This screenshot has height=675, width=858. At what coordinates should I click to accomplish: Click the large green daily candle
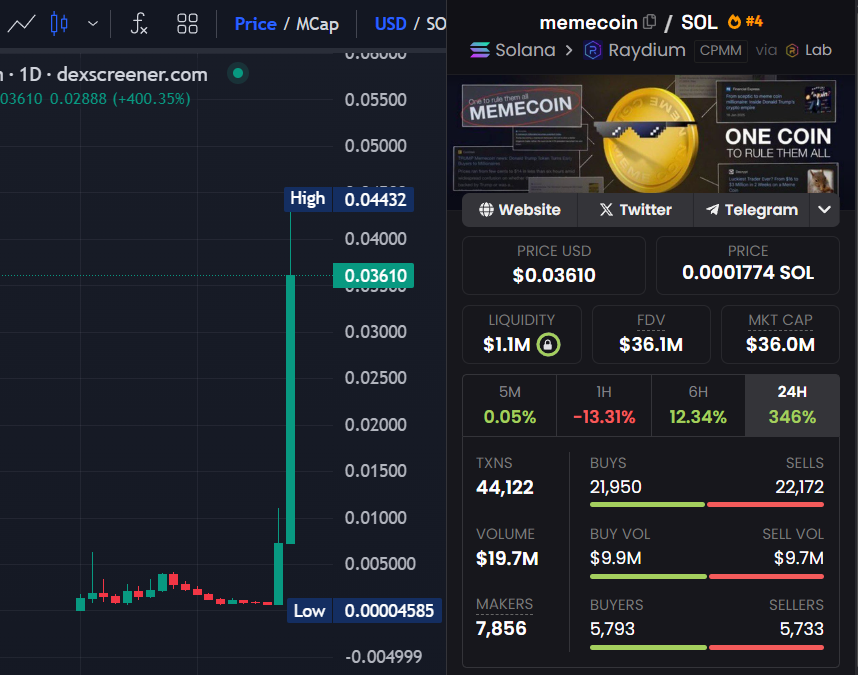click(x=291, y=409)
